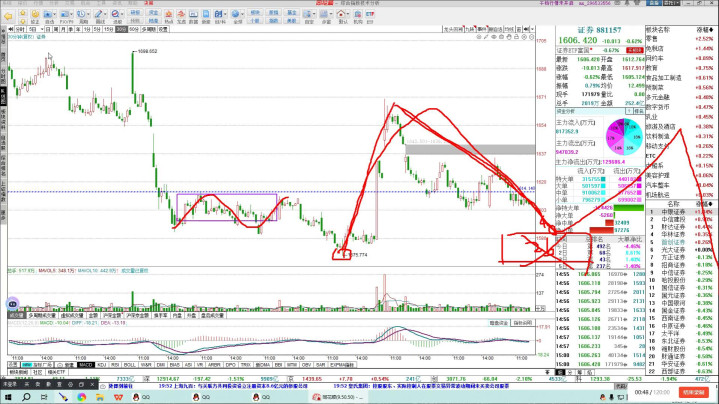The image size is (719, 404).
Task: Select the RSI indicator tab
Action: click(115, 365)
